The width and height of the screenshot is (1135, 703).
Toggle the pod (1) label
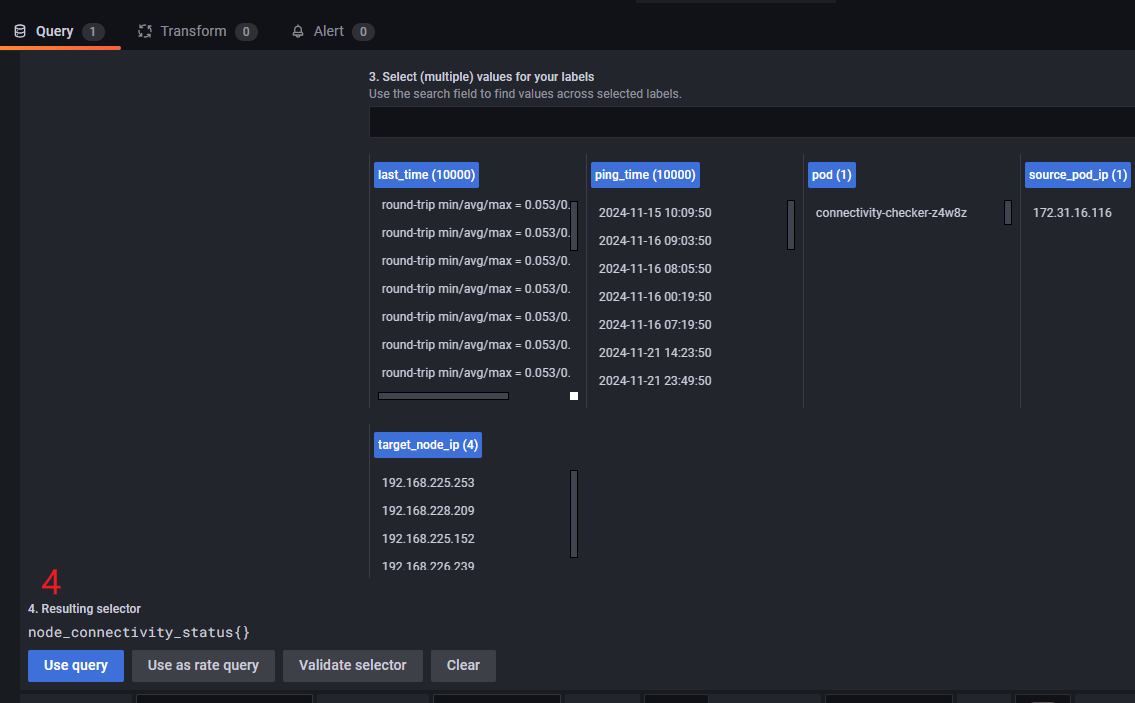832,175
